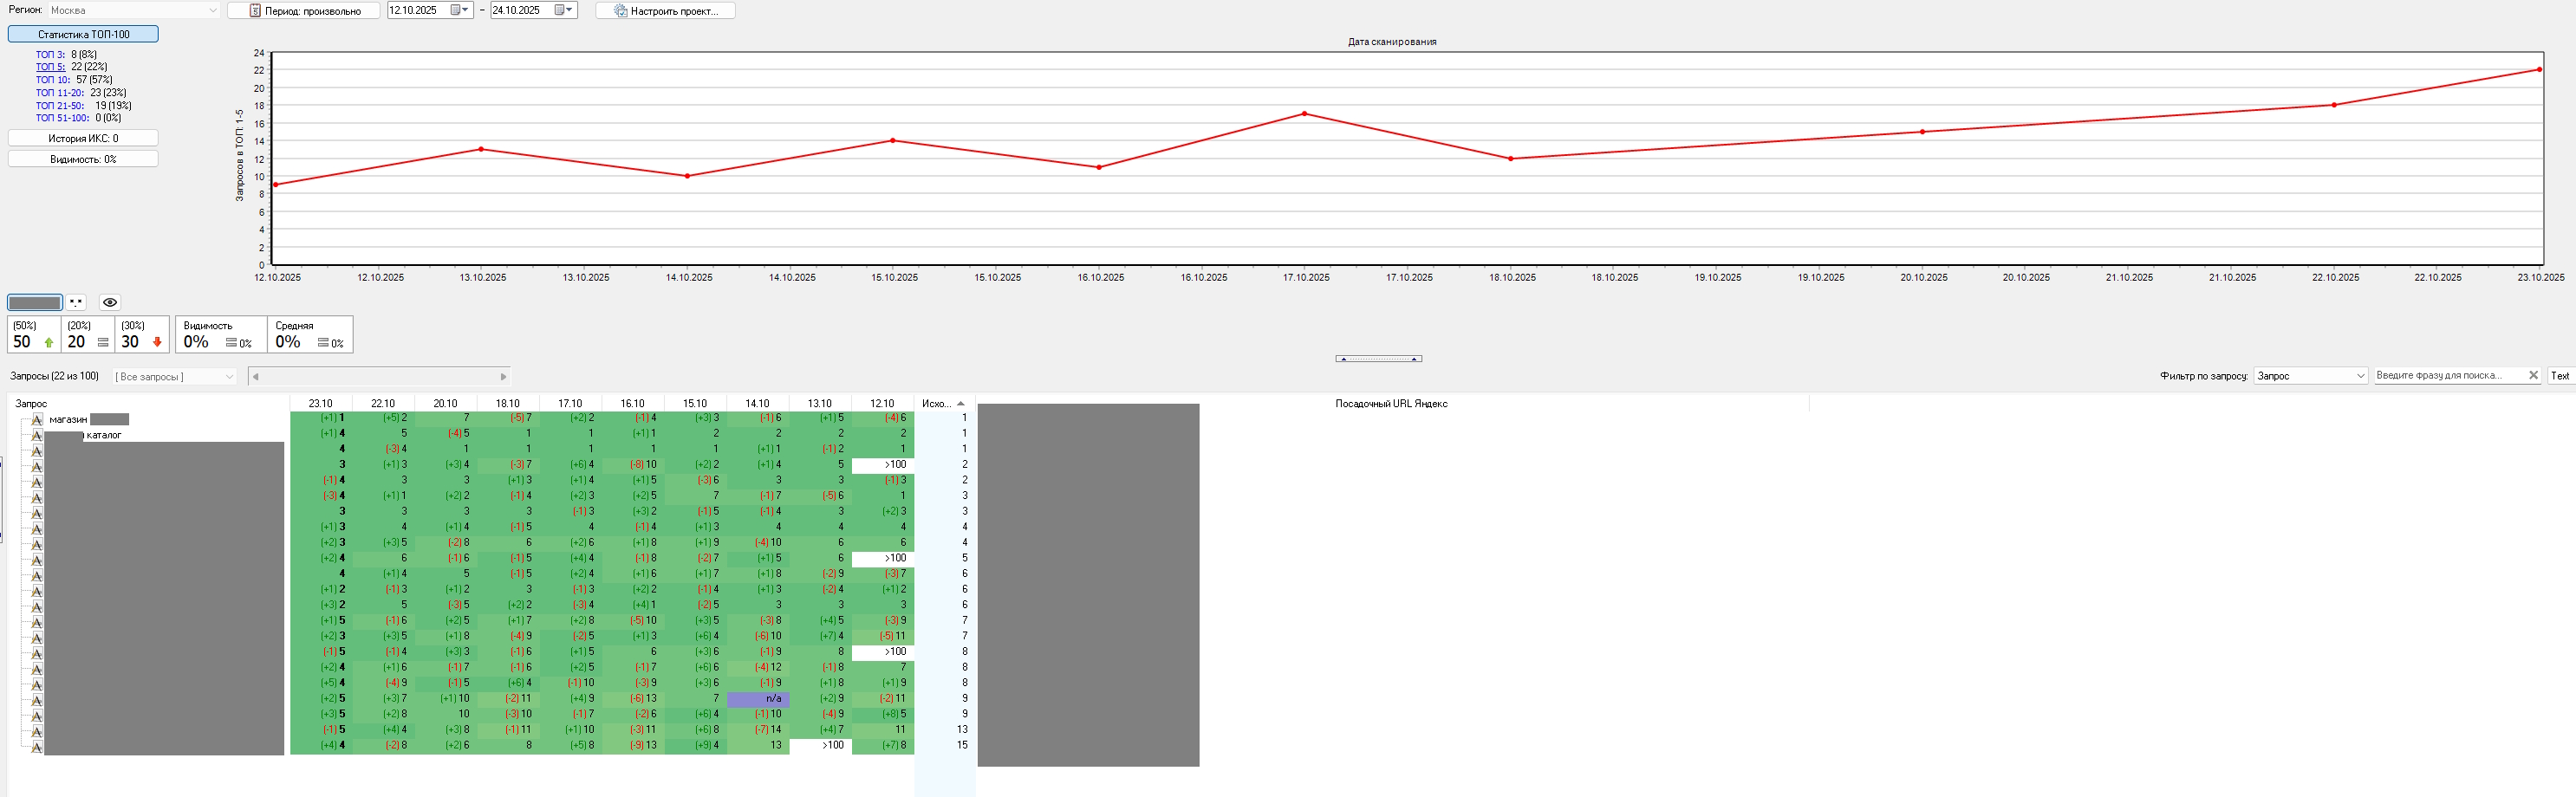The width and height of the screenshot is (2576, 797).
Task: Open 'История ИКС: 0'
Action: pyautogui.click(x=83, y=138)
